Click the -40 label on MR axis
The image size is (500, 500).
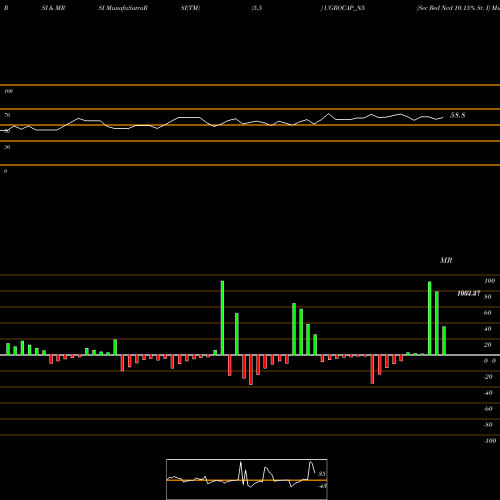pyautogui.click(x=488, y=393)
